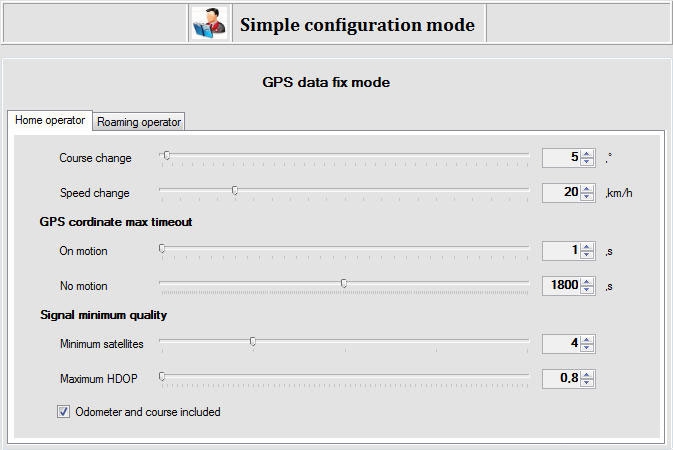Click the Speed change slider thumb
This screenshot has width=673, height=450.
tap(235, 190)
